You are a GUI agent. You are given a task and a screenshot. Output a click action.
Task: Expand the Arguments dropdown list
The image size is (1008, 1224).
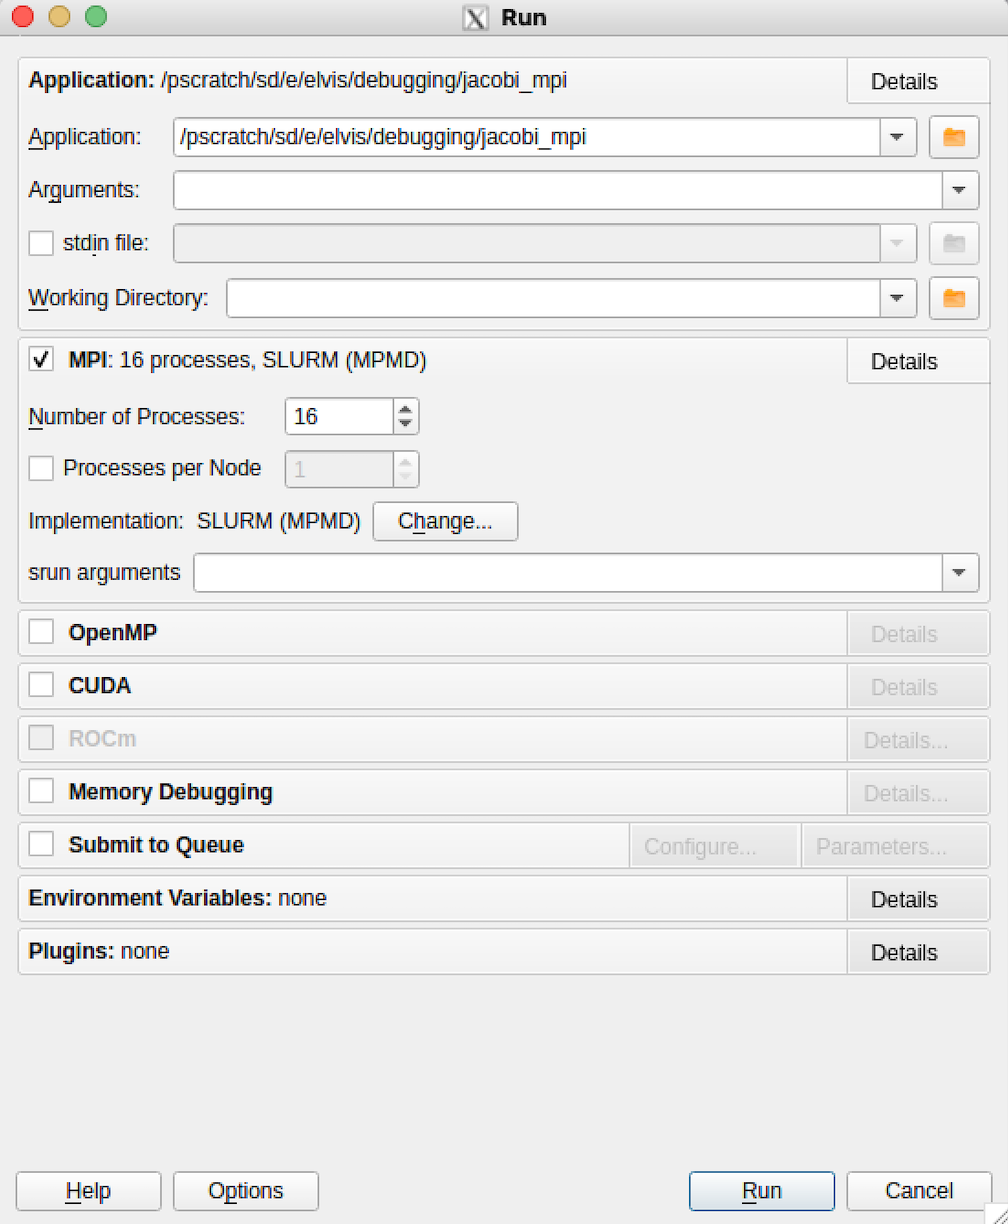pos(959,190)
